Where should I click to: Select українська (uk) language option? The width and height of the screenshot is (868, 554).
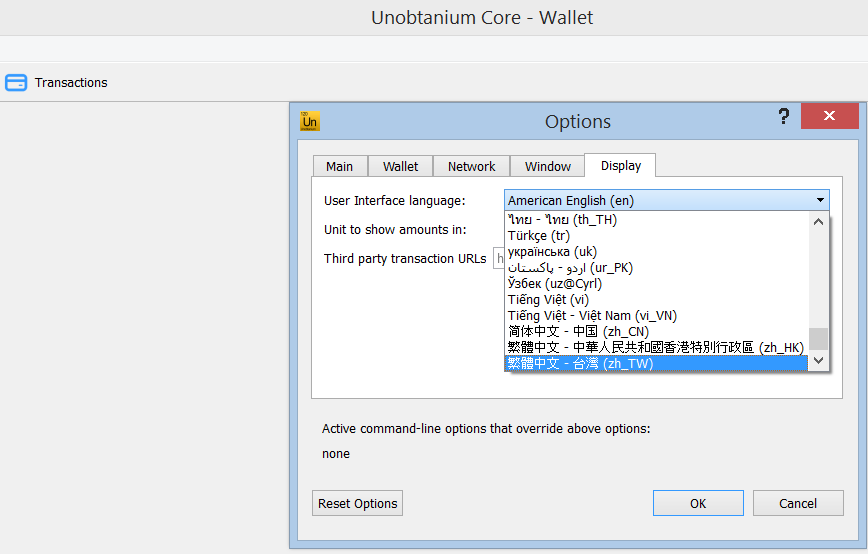coord(552,252)
